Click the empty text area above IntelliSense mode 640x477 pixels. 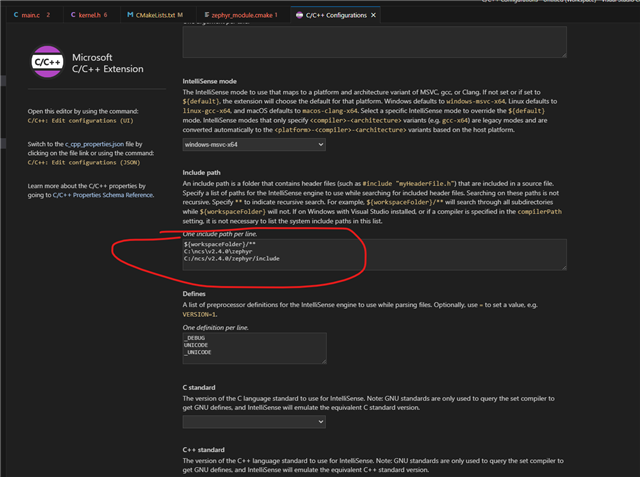coord(374,42)
